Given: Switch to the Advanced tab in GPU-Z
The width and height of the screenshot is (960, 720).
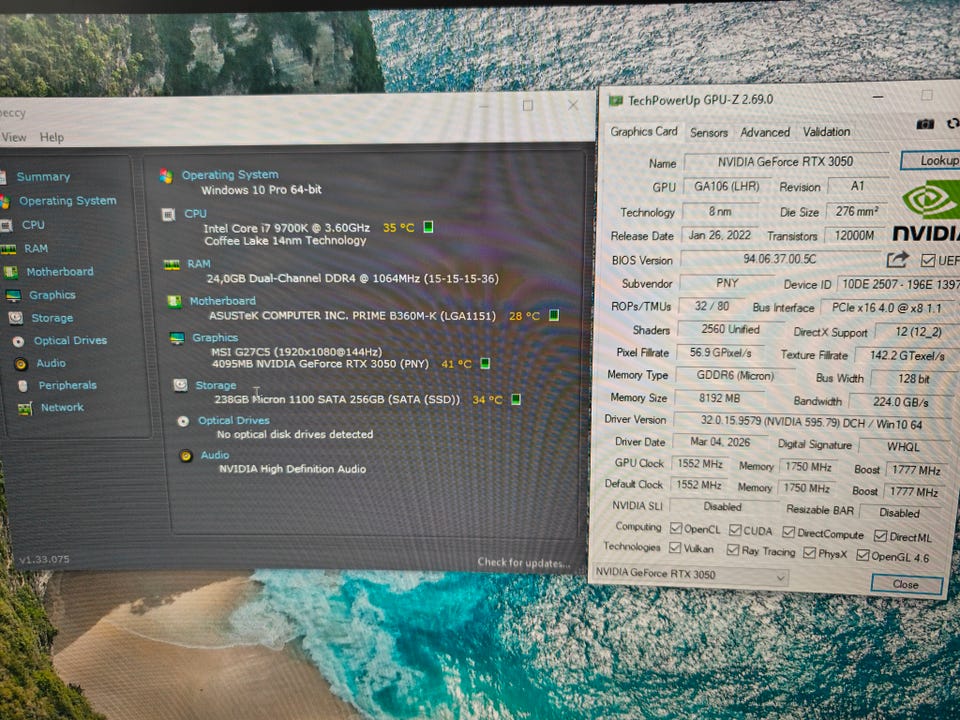Looking at the screenshot, I should tap(765, 132).
